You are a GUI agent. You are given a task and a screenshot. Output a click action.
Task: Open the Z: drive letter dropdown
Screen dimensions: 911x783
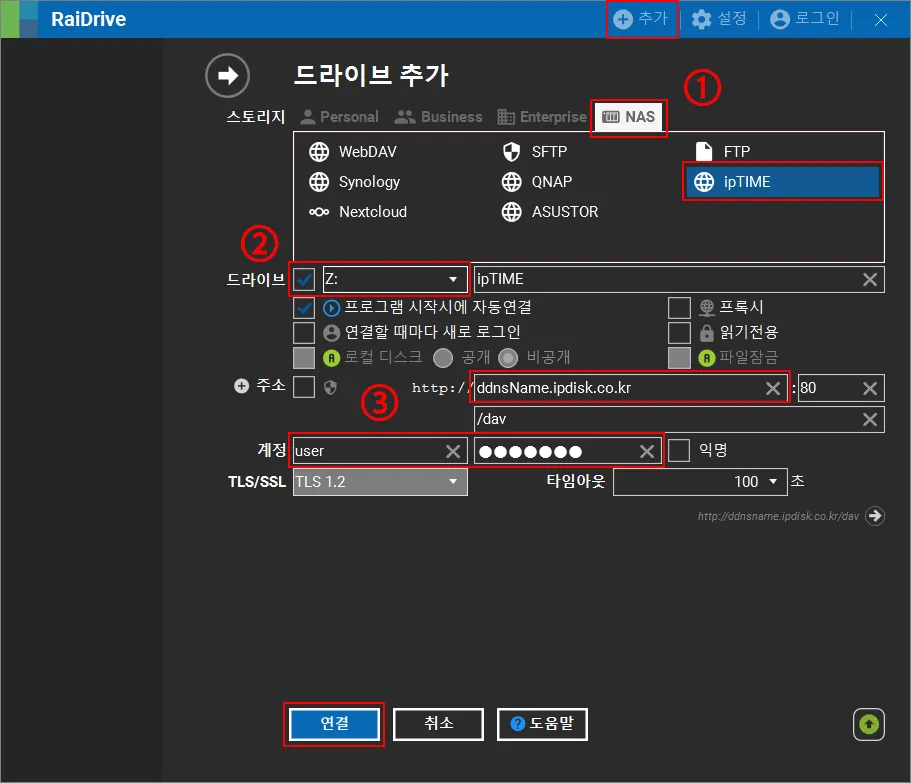[395, 279]
